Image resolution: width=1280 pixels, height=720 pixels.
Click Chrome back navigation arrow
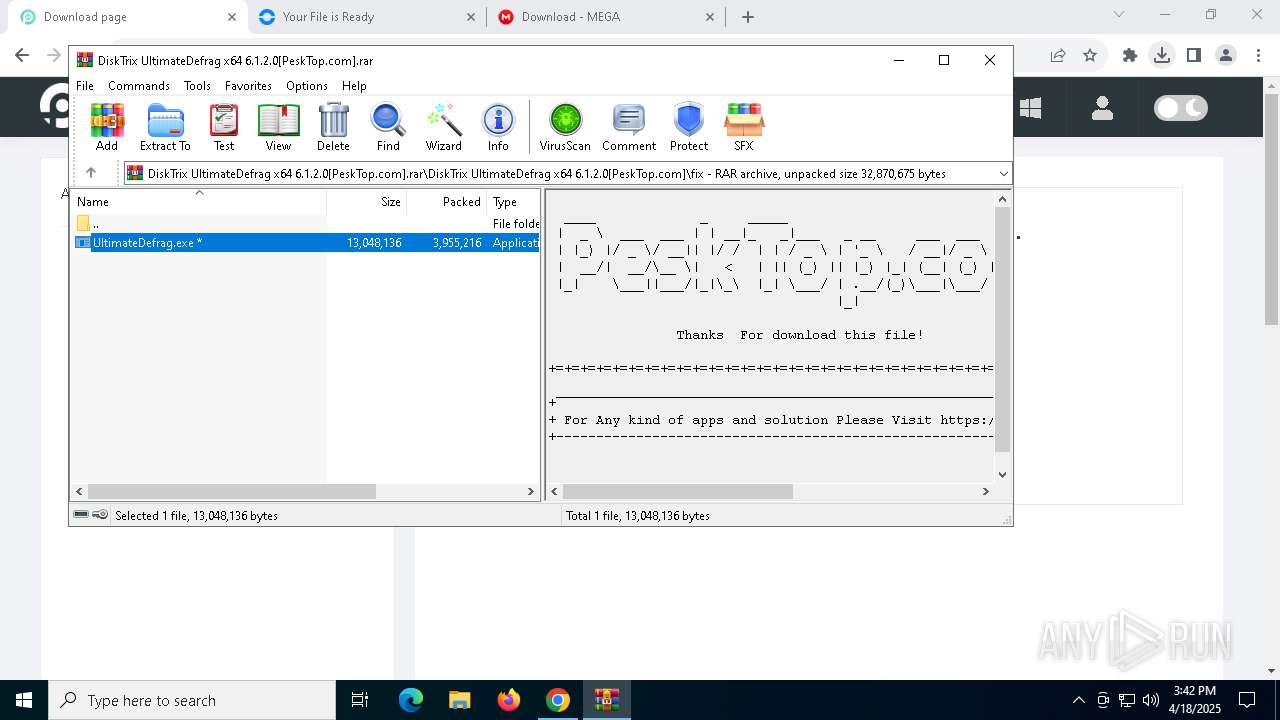click(x=22, y=56)
